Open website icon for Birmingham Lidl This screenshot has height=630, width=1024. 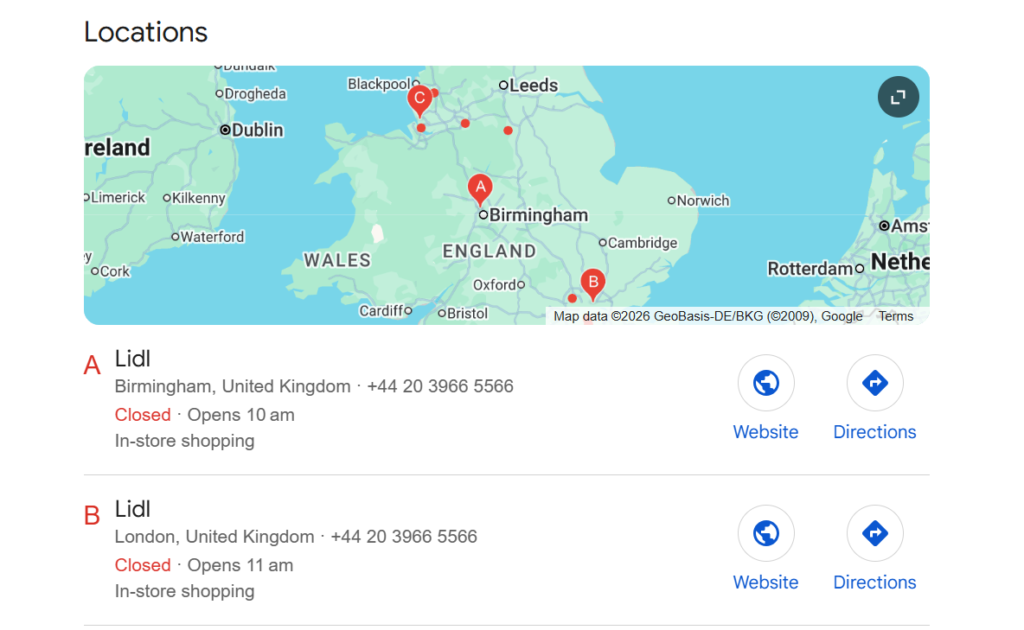pyautogui.click(x=766, y=383)
